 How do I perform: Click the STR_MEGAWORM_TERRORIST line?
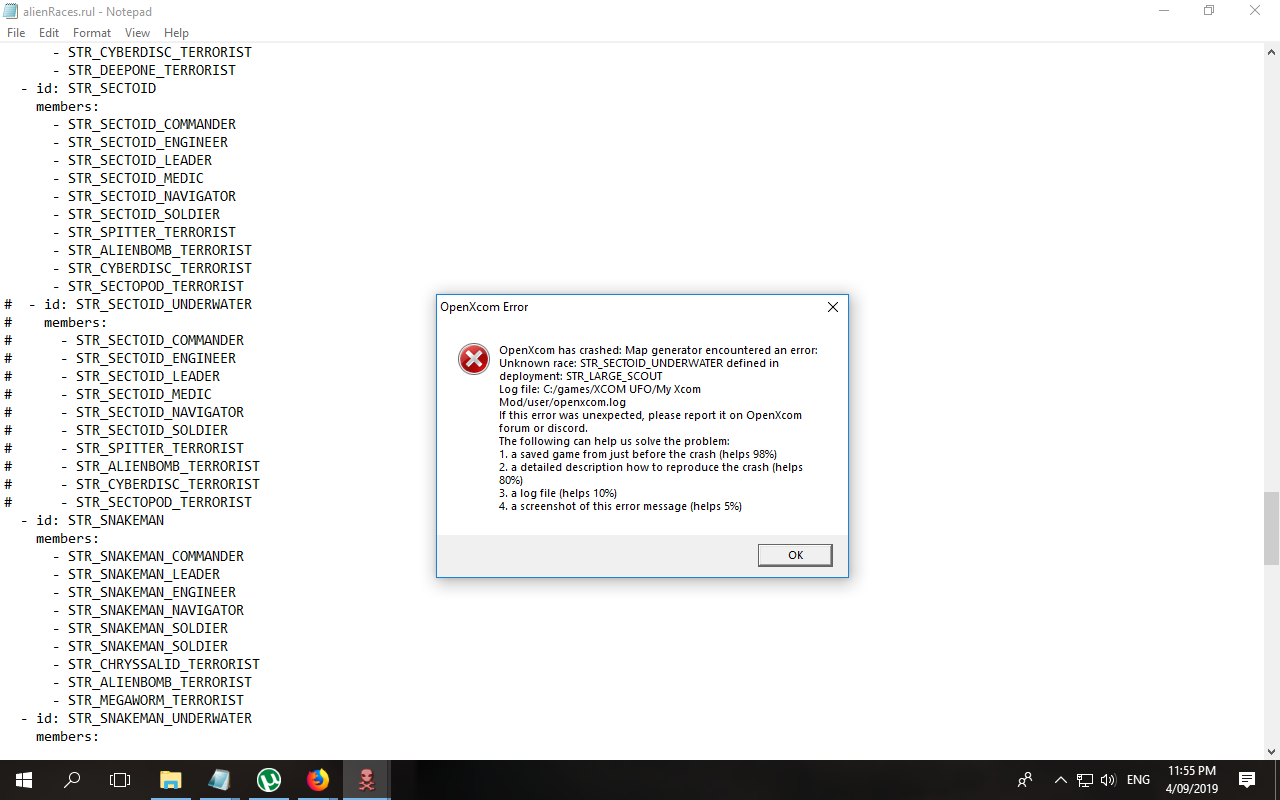click(148, 700)
